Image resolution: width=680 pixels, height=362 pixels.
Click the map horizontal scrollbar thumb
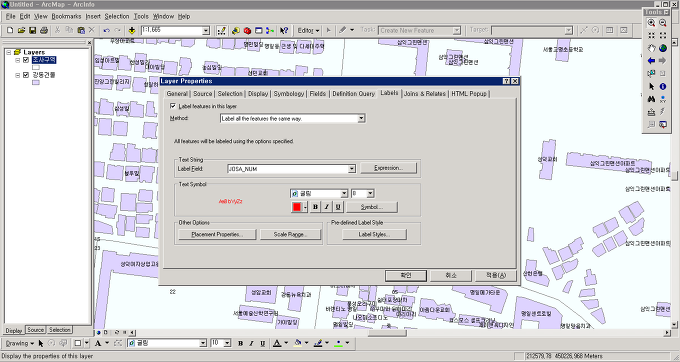coord(387,333)
